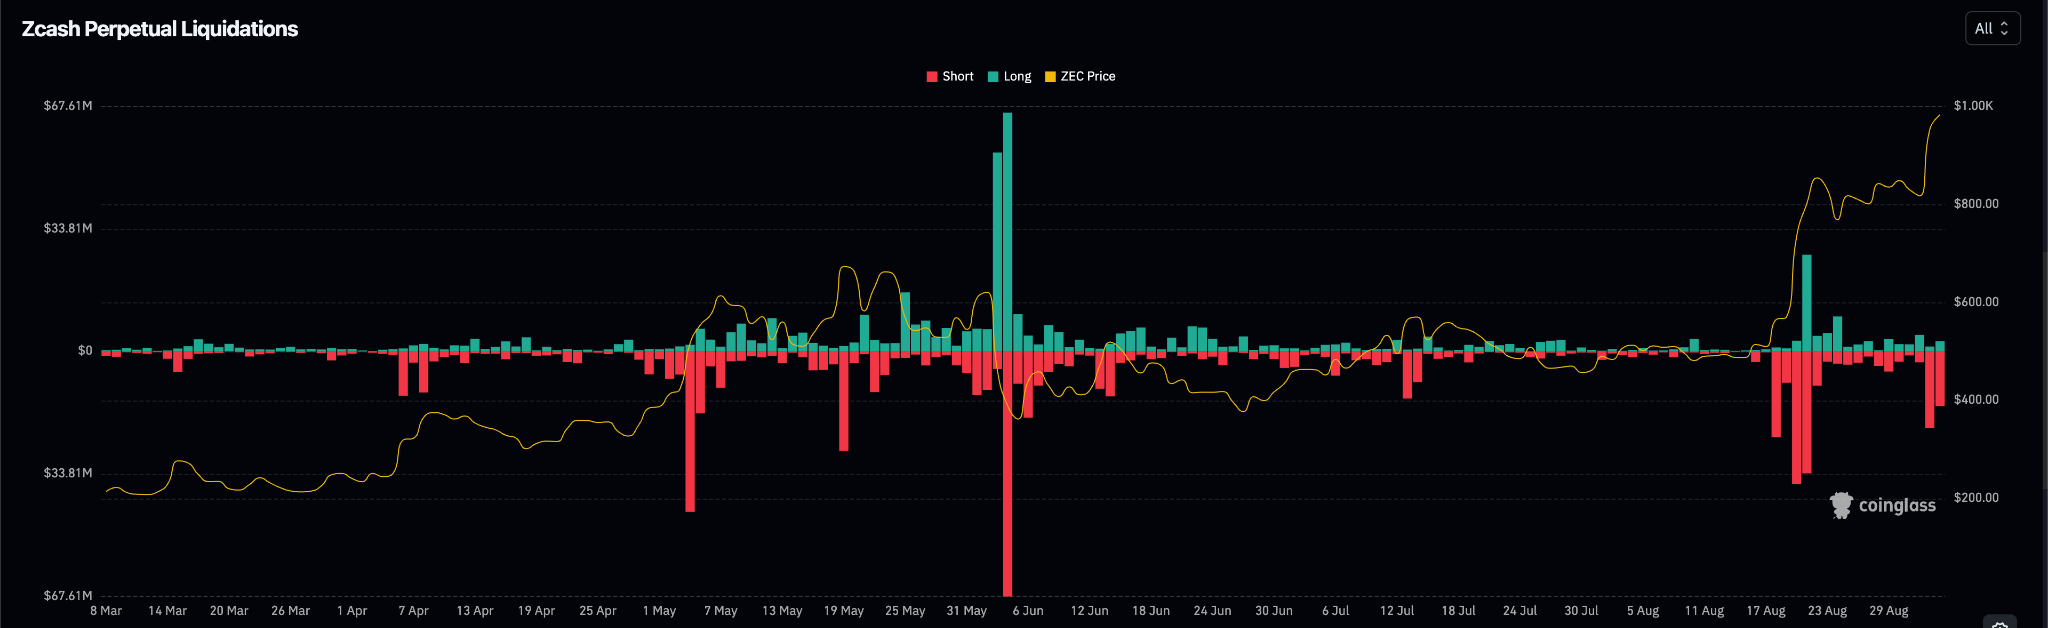Click the 25 May date label
2048x628 pixels.
coord(905,611)
